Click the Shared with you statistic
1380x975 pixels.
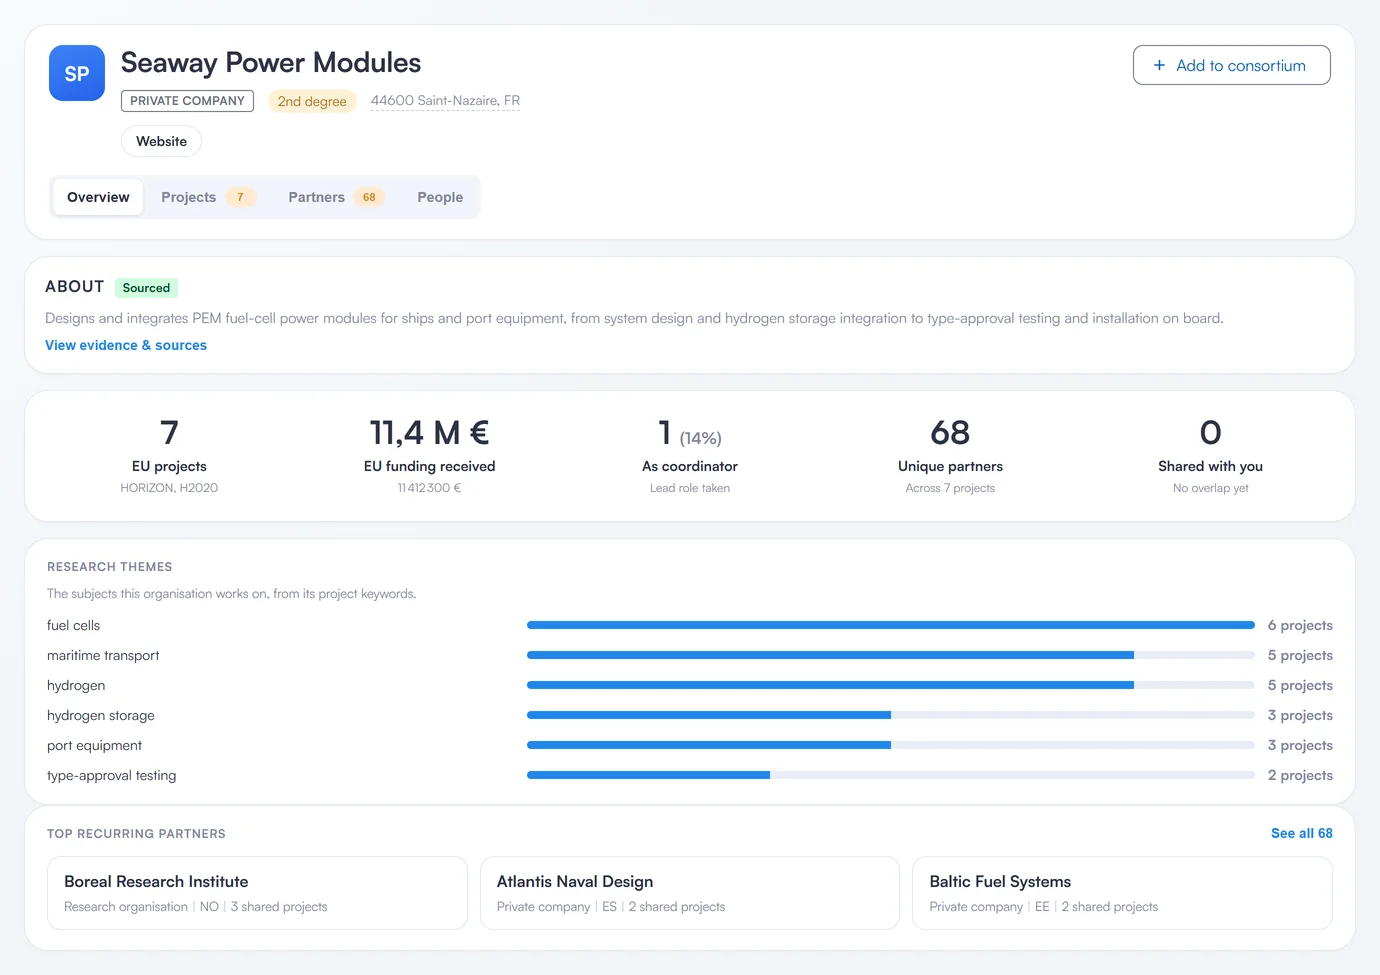pos(1210,456)
